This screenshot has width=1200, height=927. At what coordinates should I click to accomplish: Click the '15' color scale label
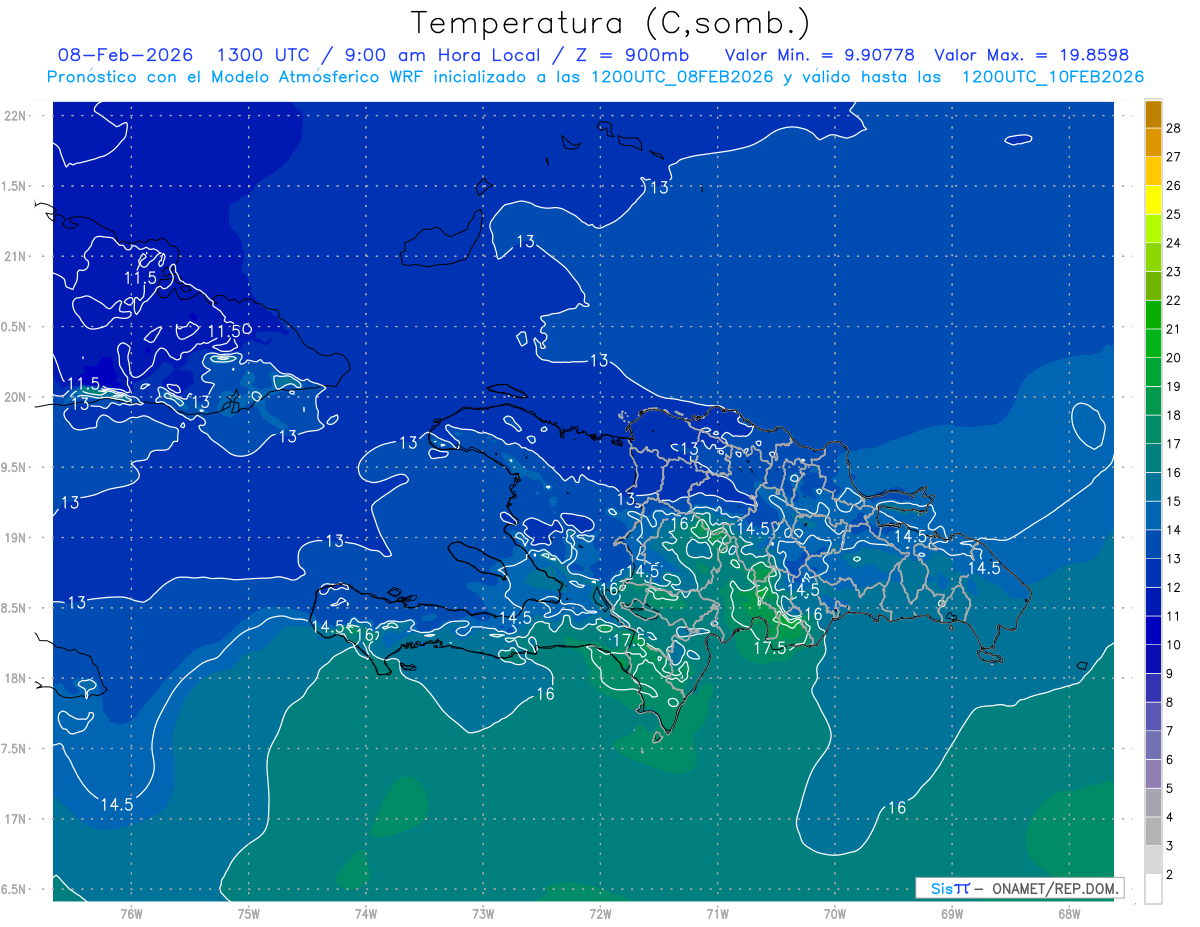coord(1174,501)
